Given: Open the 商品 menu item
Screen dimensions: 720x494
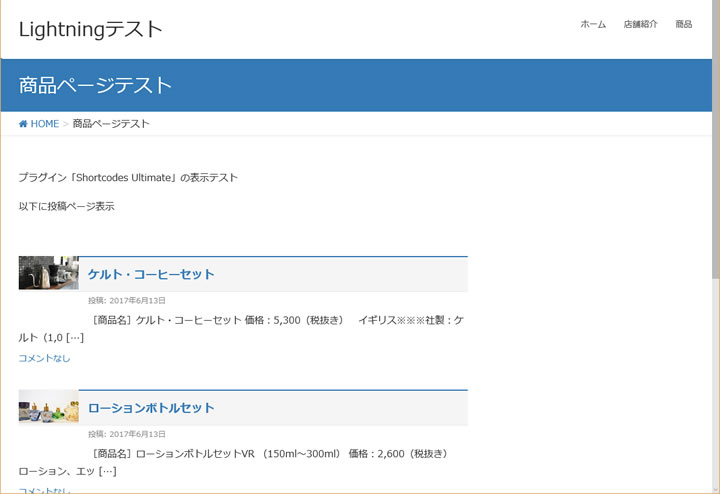Looking at the screenshot, I should click(683, 24).
